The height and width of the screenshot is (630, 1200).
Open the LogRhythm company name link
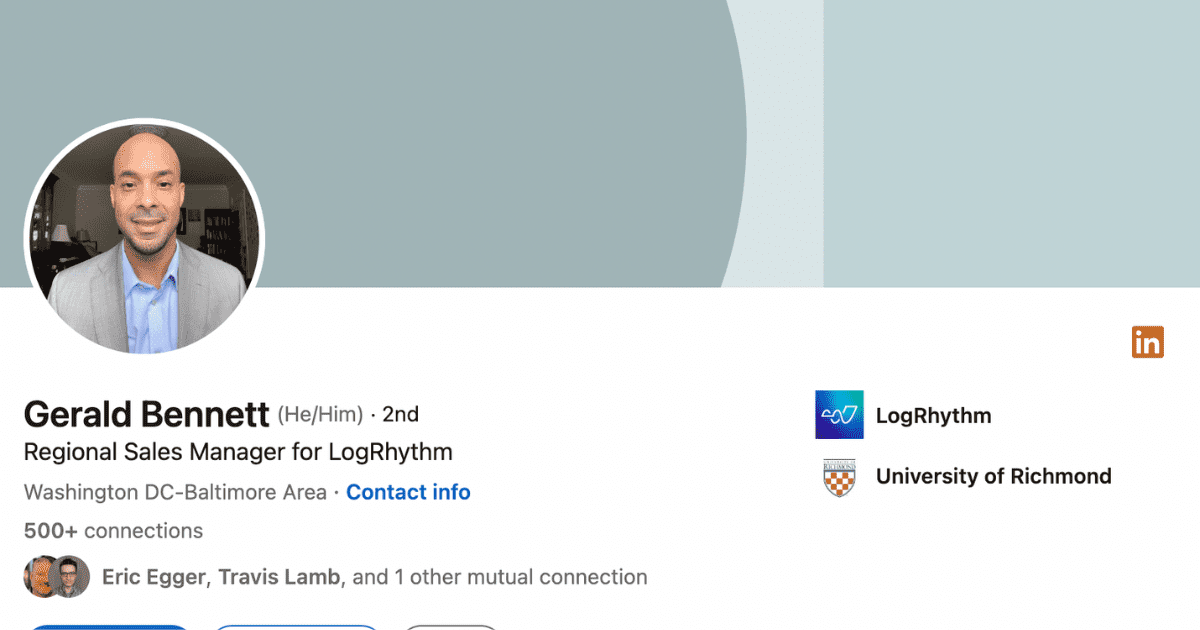coord(933,415)
